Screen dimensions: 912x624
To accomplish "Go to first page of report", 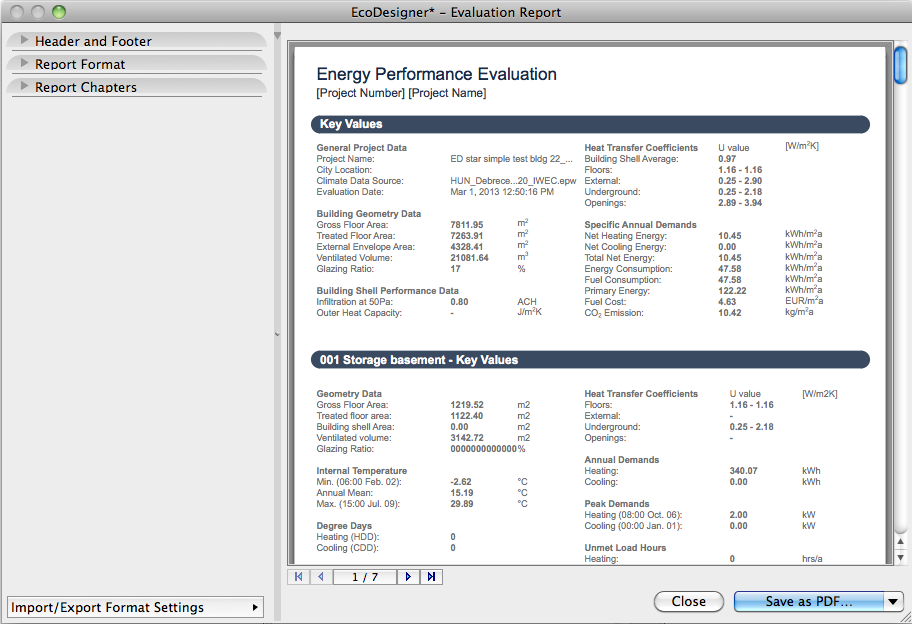I will [x=298, y=577].
